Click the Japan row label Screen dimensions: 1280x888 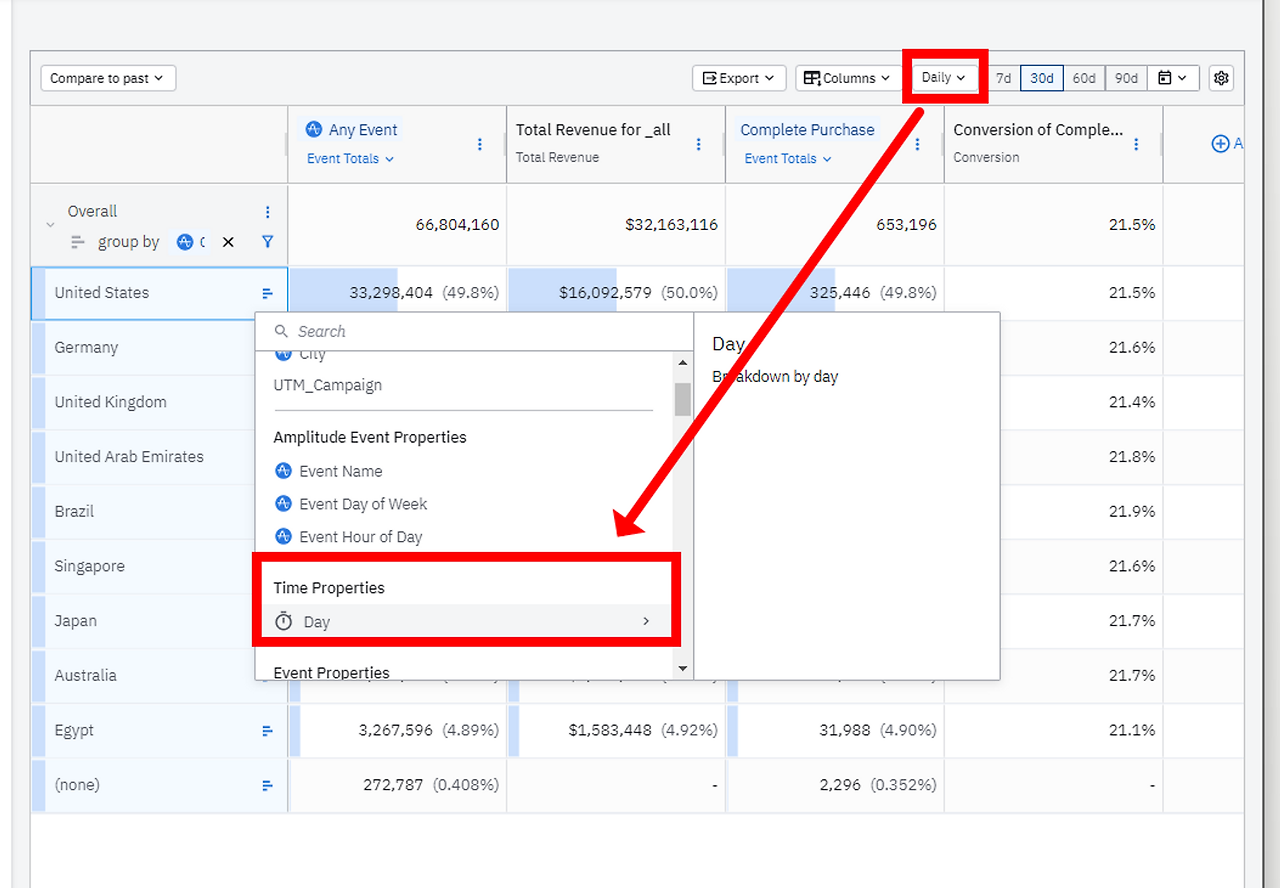[76, 621]
